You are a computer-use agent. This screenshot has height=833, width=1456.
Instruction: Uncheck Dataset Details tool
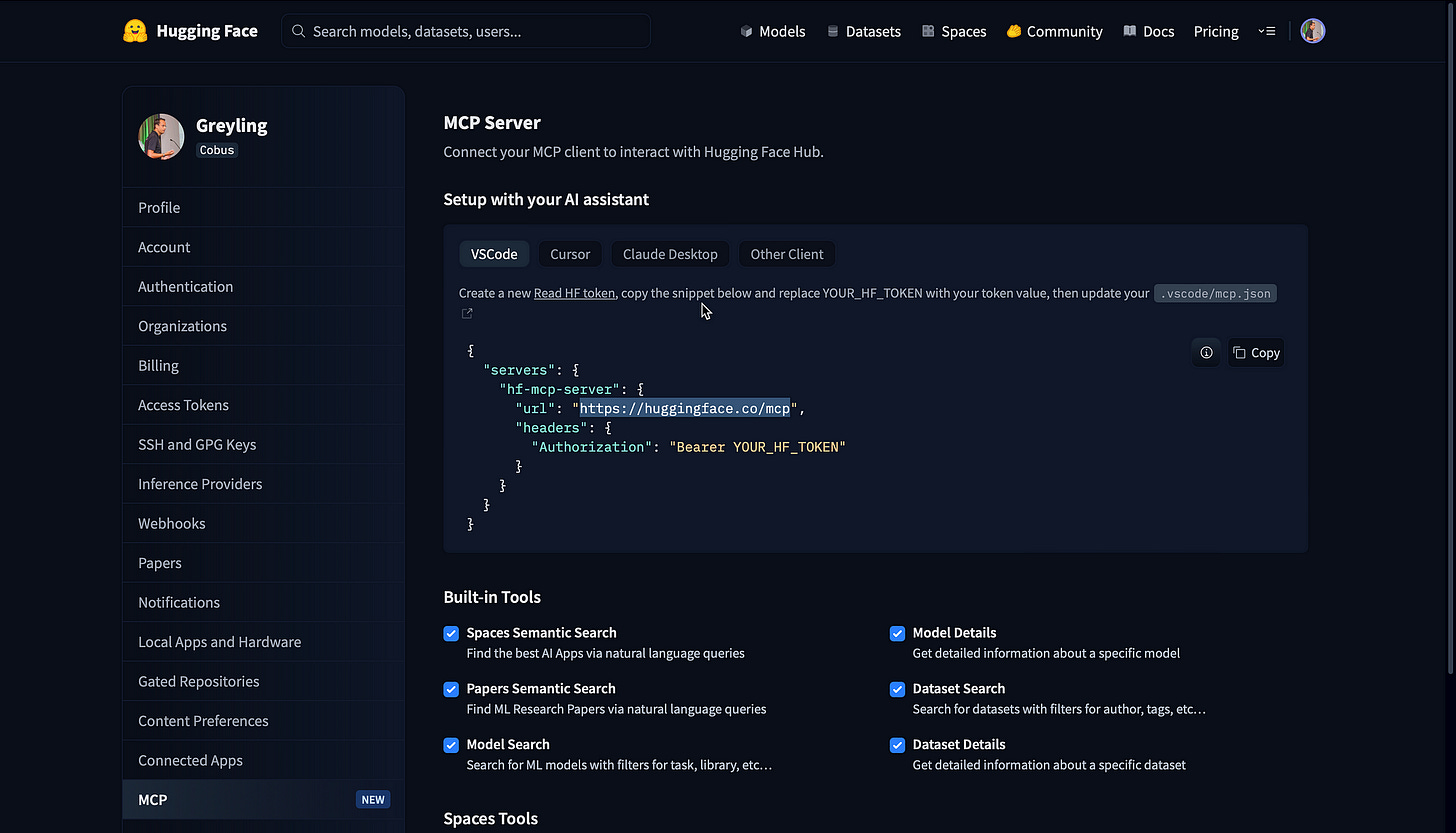point(897,745)
